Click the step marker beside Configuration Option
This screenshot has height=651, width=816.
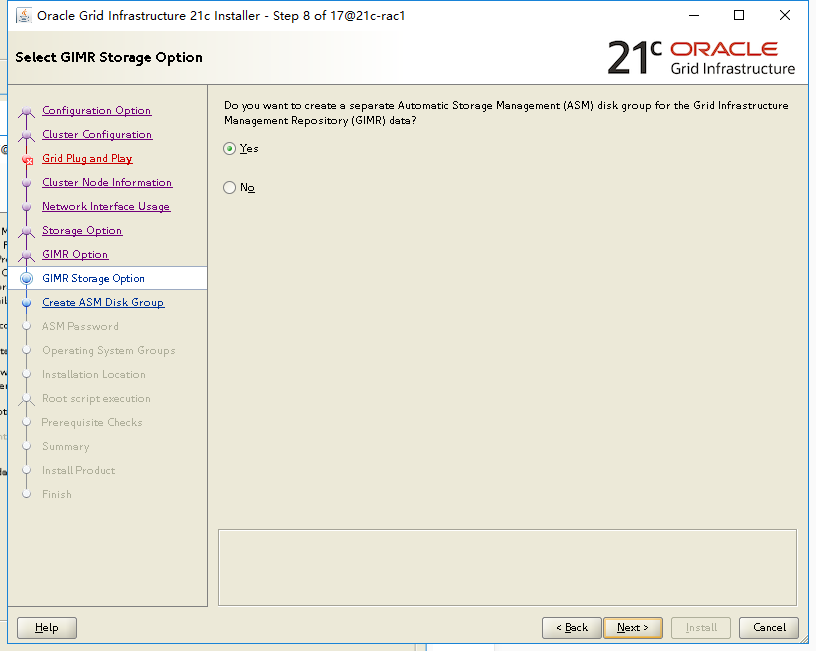click(x=27, y=111)
